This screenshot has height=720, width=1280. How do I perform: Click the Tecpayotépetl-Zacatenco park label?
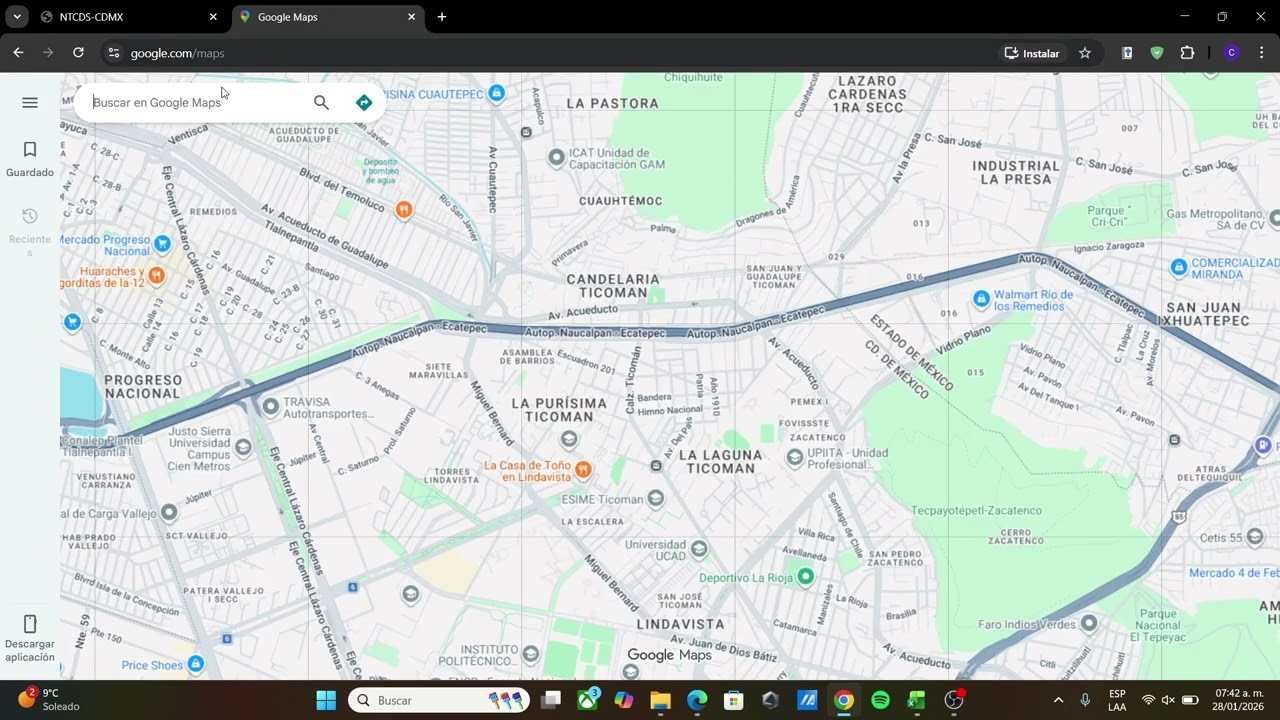(976, 510)
